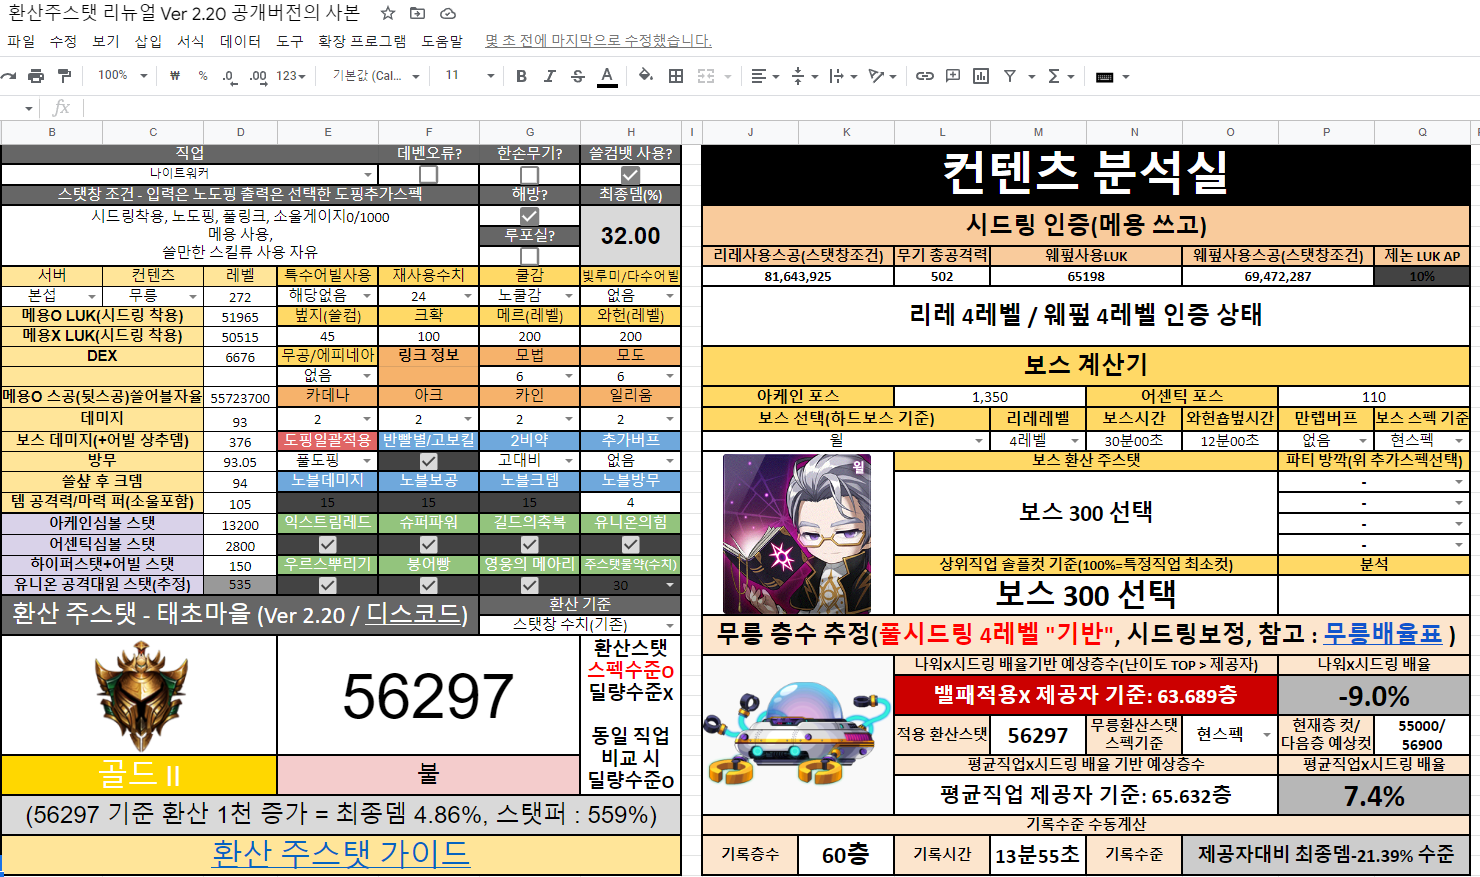Viewport: 1480px width, 877px height.
Task: Click the sigma functions icon
Action: tap(1053, 76)
